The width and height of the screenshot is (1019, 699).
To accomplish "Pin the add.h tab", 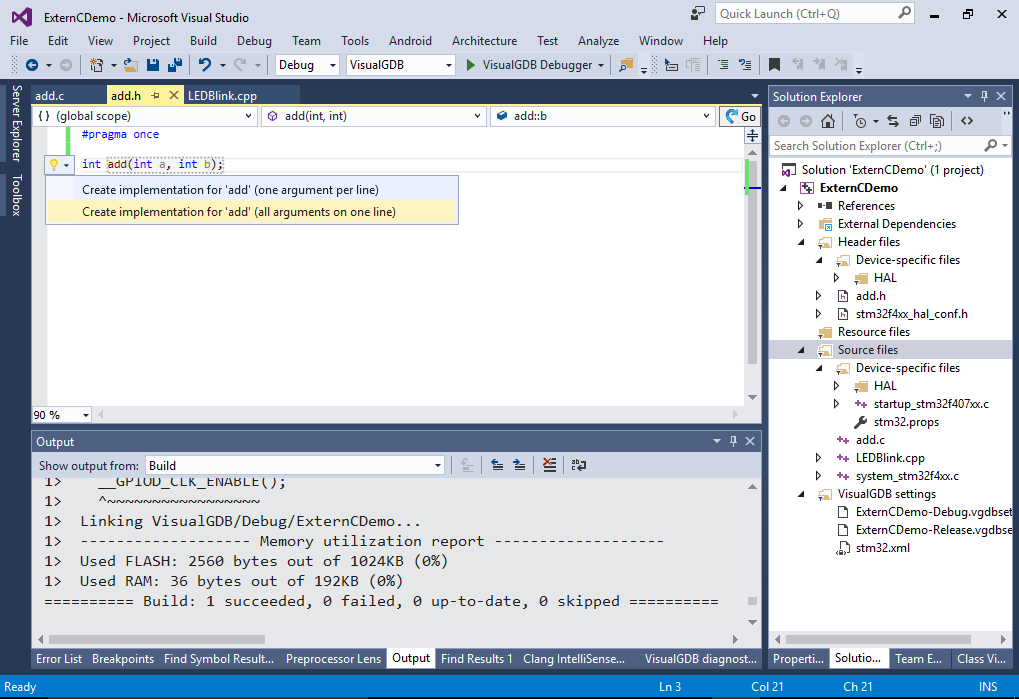I will (x=155, y=95).
